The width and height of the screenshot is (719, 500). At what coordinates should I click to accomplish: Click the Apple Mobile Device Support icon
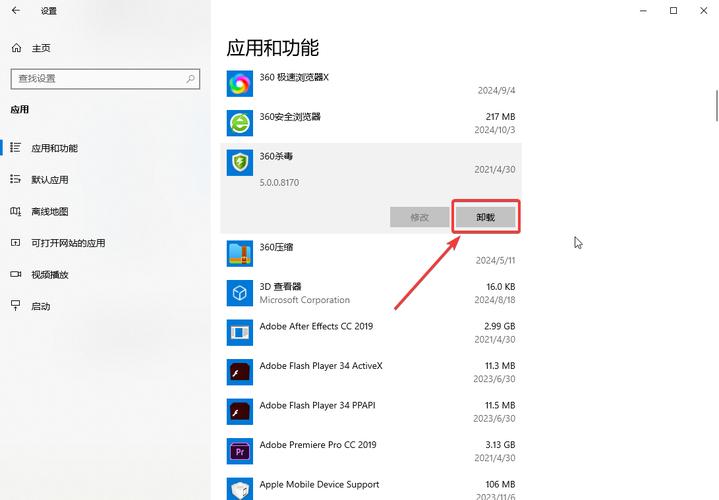click(240, 489)
